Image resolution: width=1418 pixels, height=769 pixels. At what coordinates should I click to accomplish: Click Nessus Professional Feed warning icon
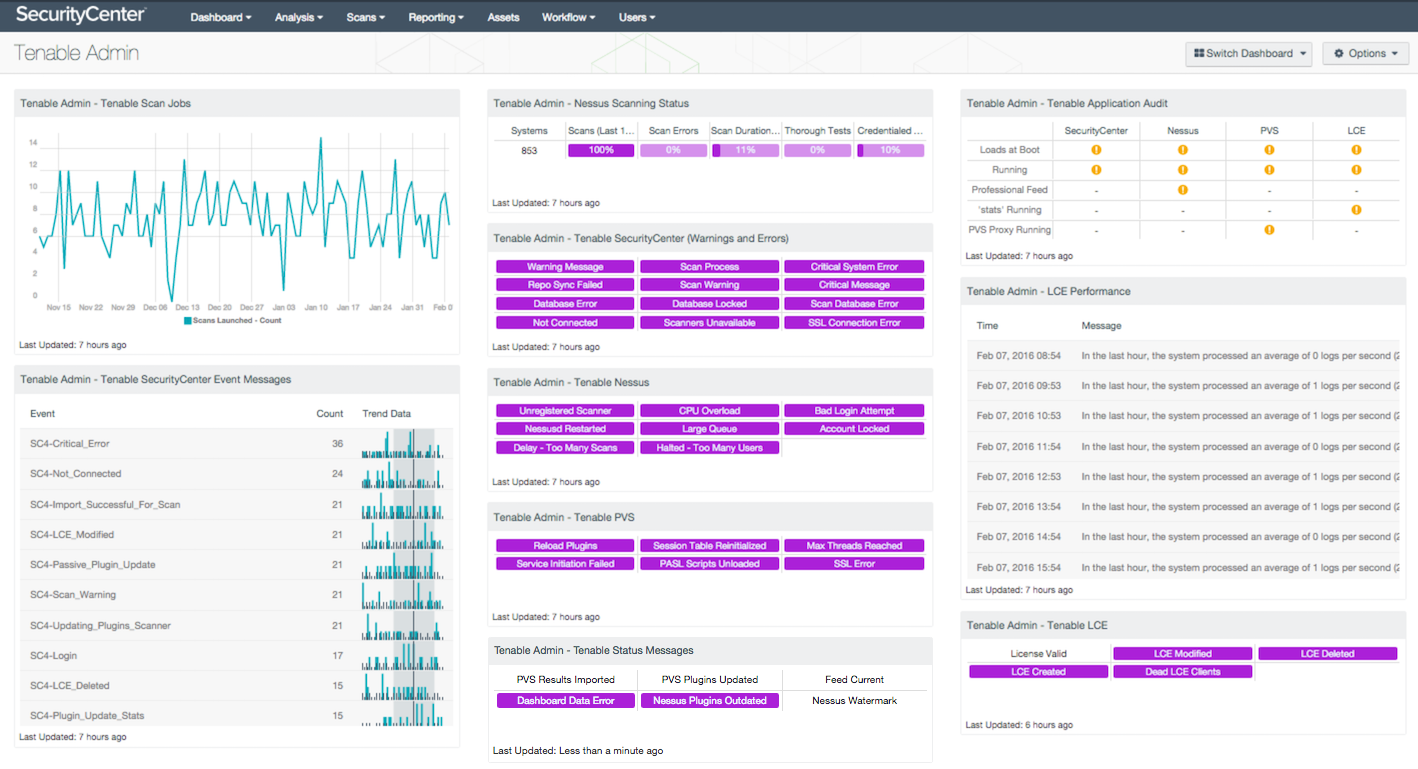(1183, 190)
